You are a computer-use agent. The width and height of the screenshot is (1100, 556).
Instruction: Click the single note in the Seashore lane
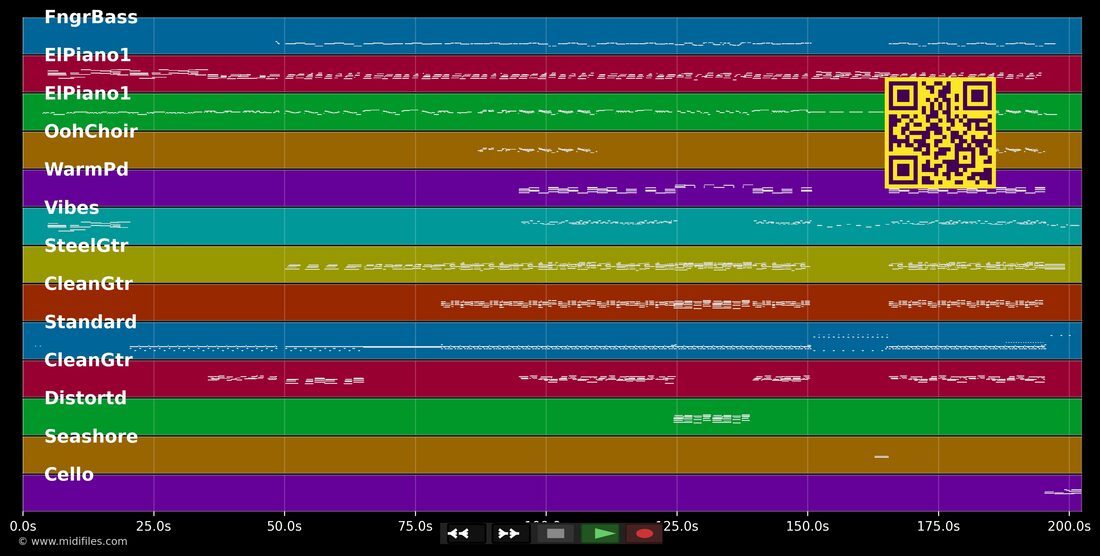882,457
